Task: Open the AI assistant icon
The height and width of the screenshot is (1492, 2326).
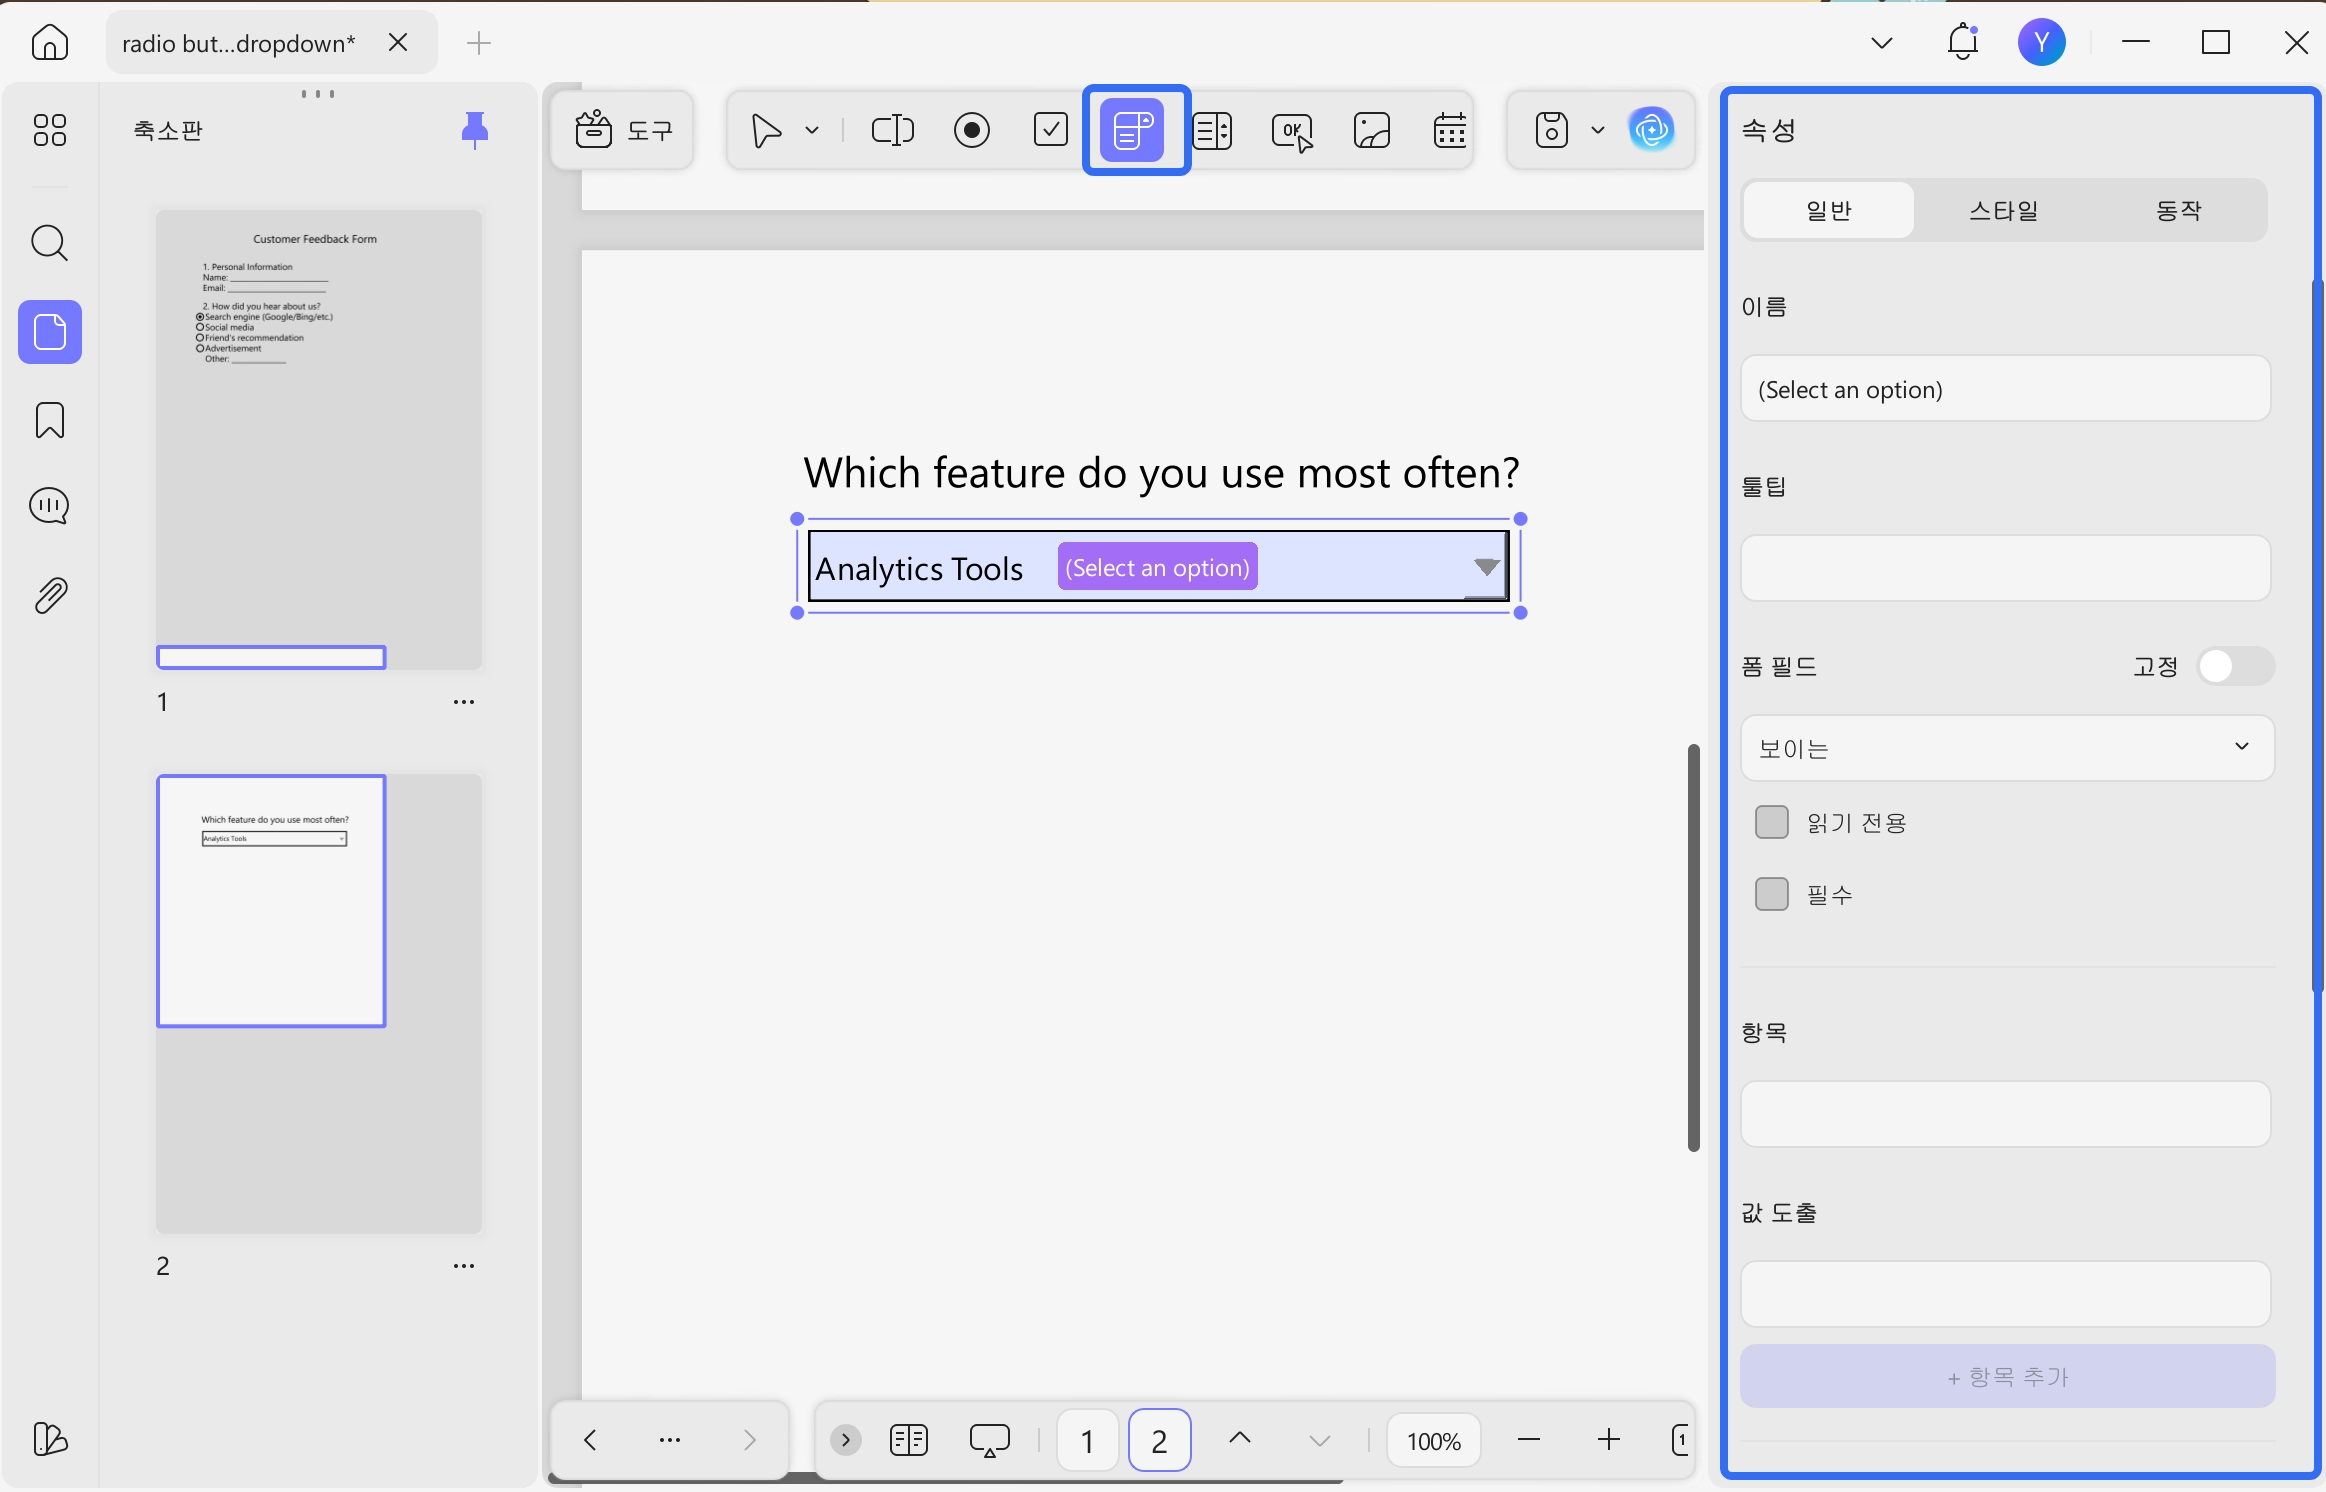Action: click(x=1652, y=129)
